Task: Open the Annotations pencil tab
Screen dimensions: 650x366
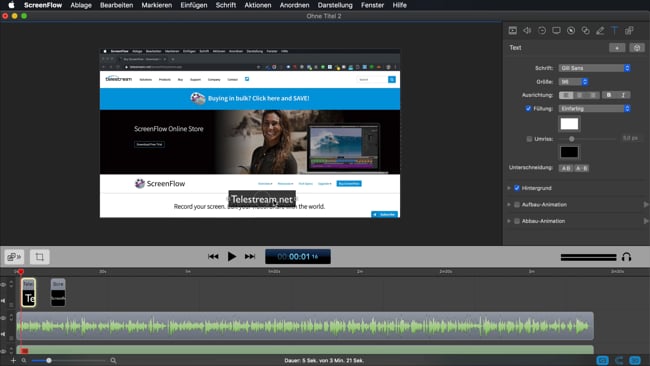Action: 600,30
